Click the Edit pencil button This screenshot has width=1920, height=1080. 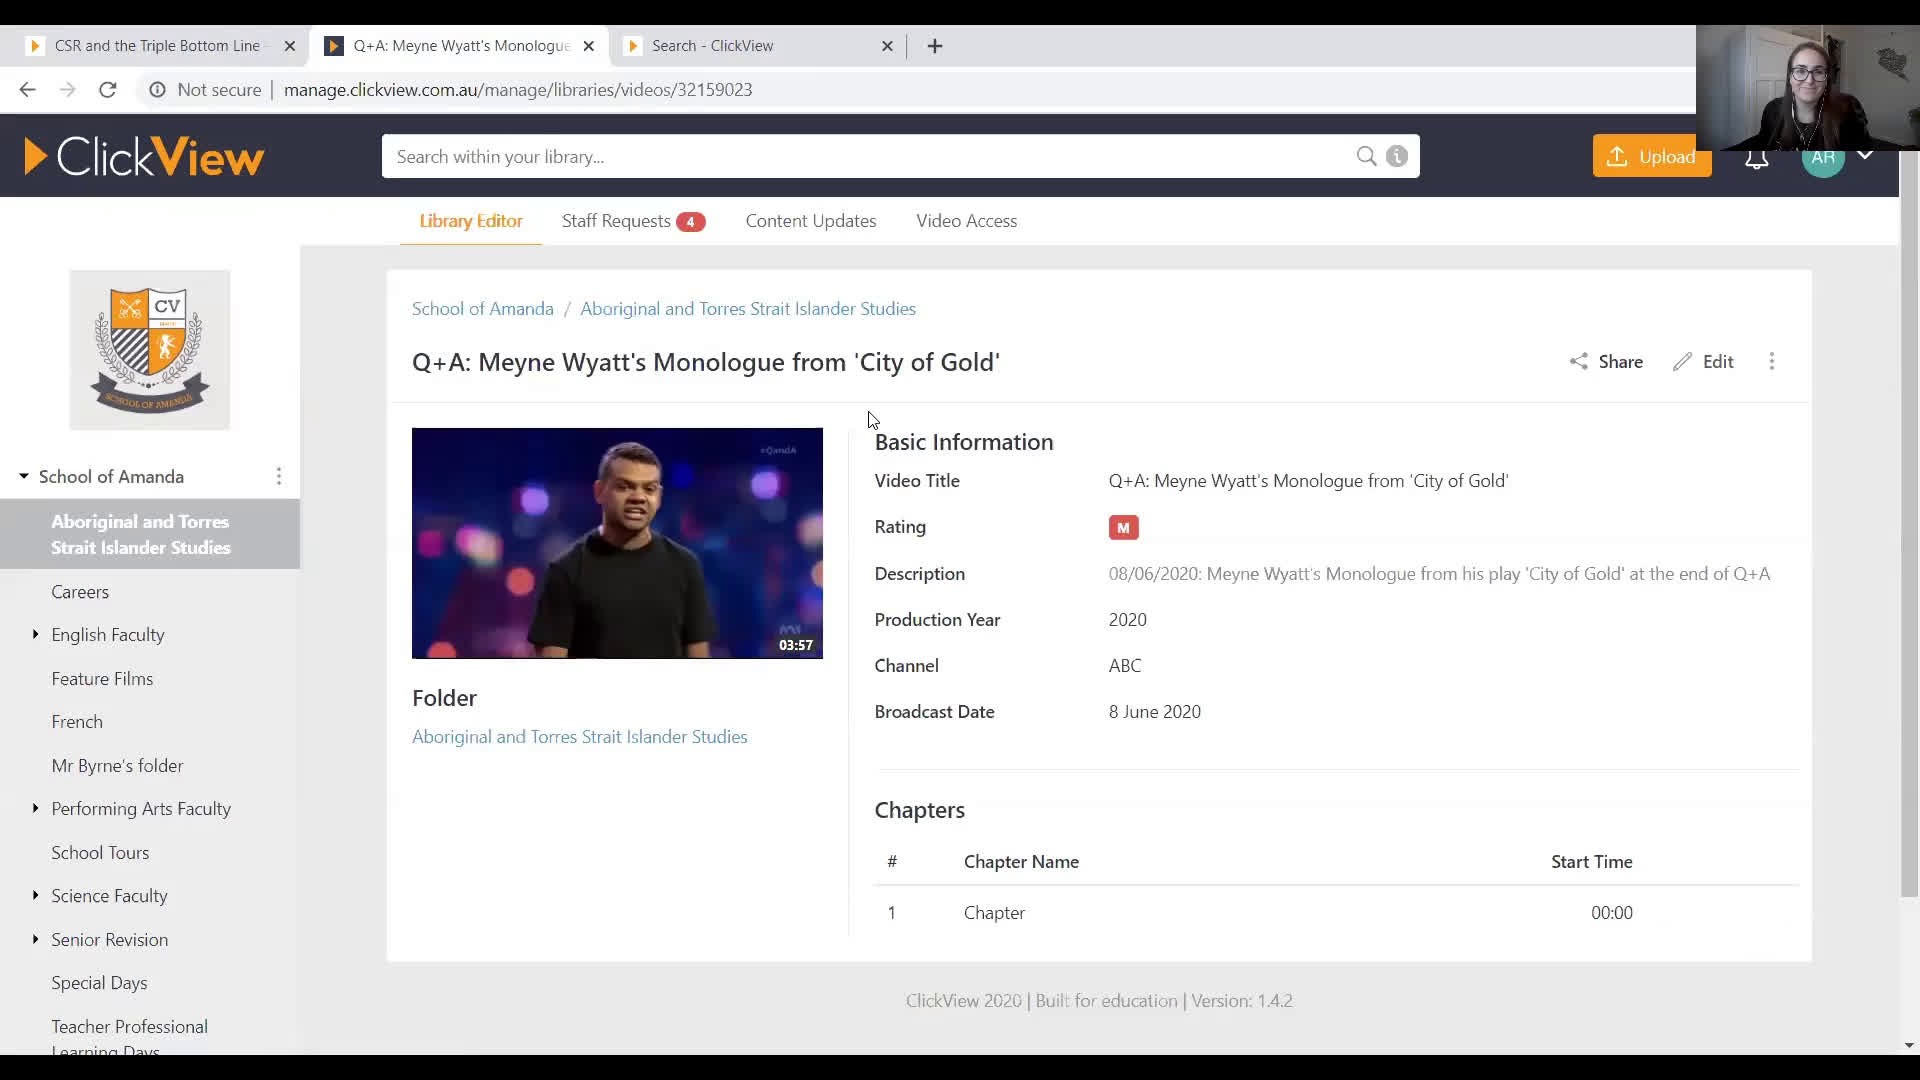click(x=1703, y=362)
